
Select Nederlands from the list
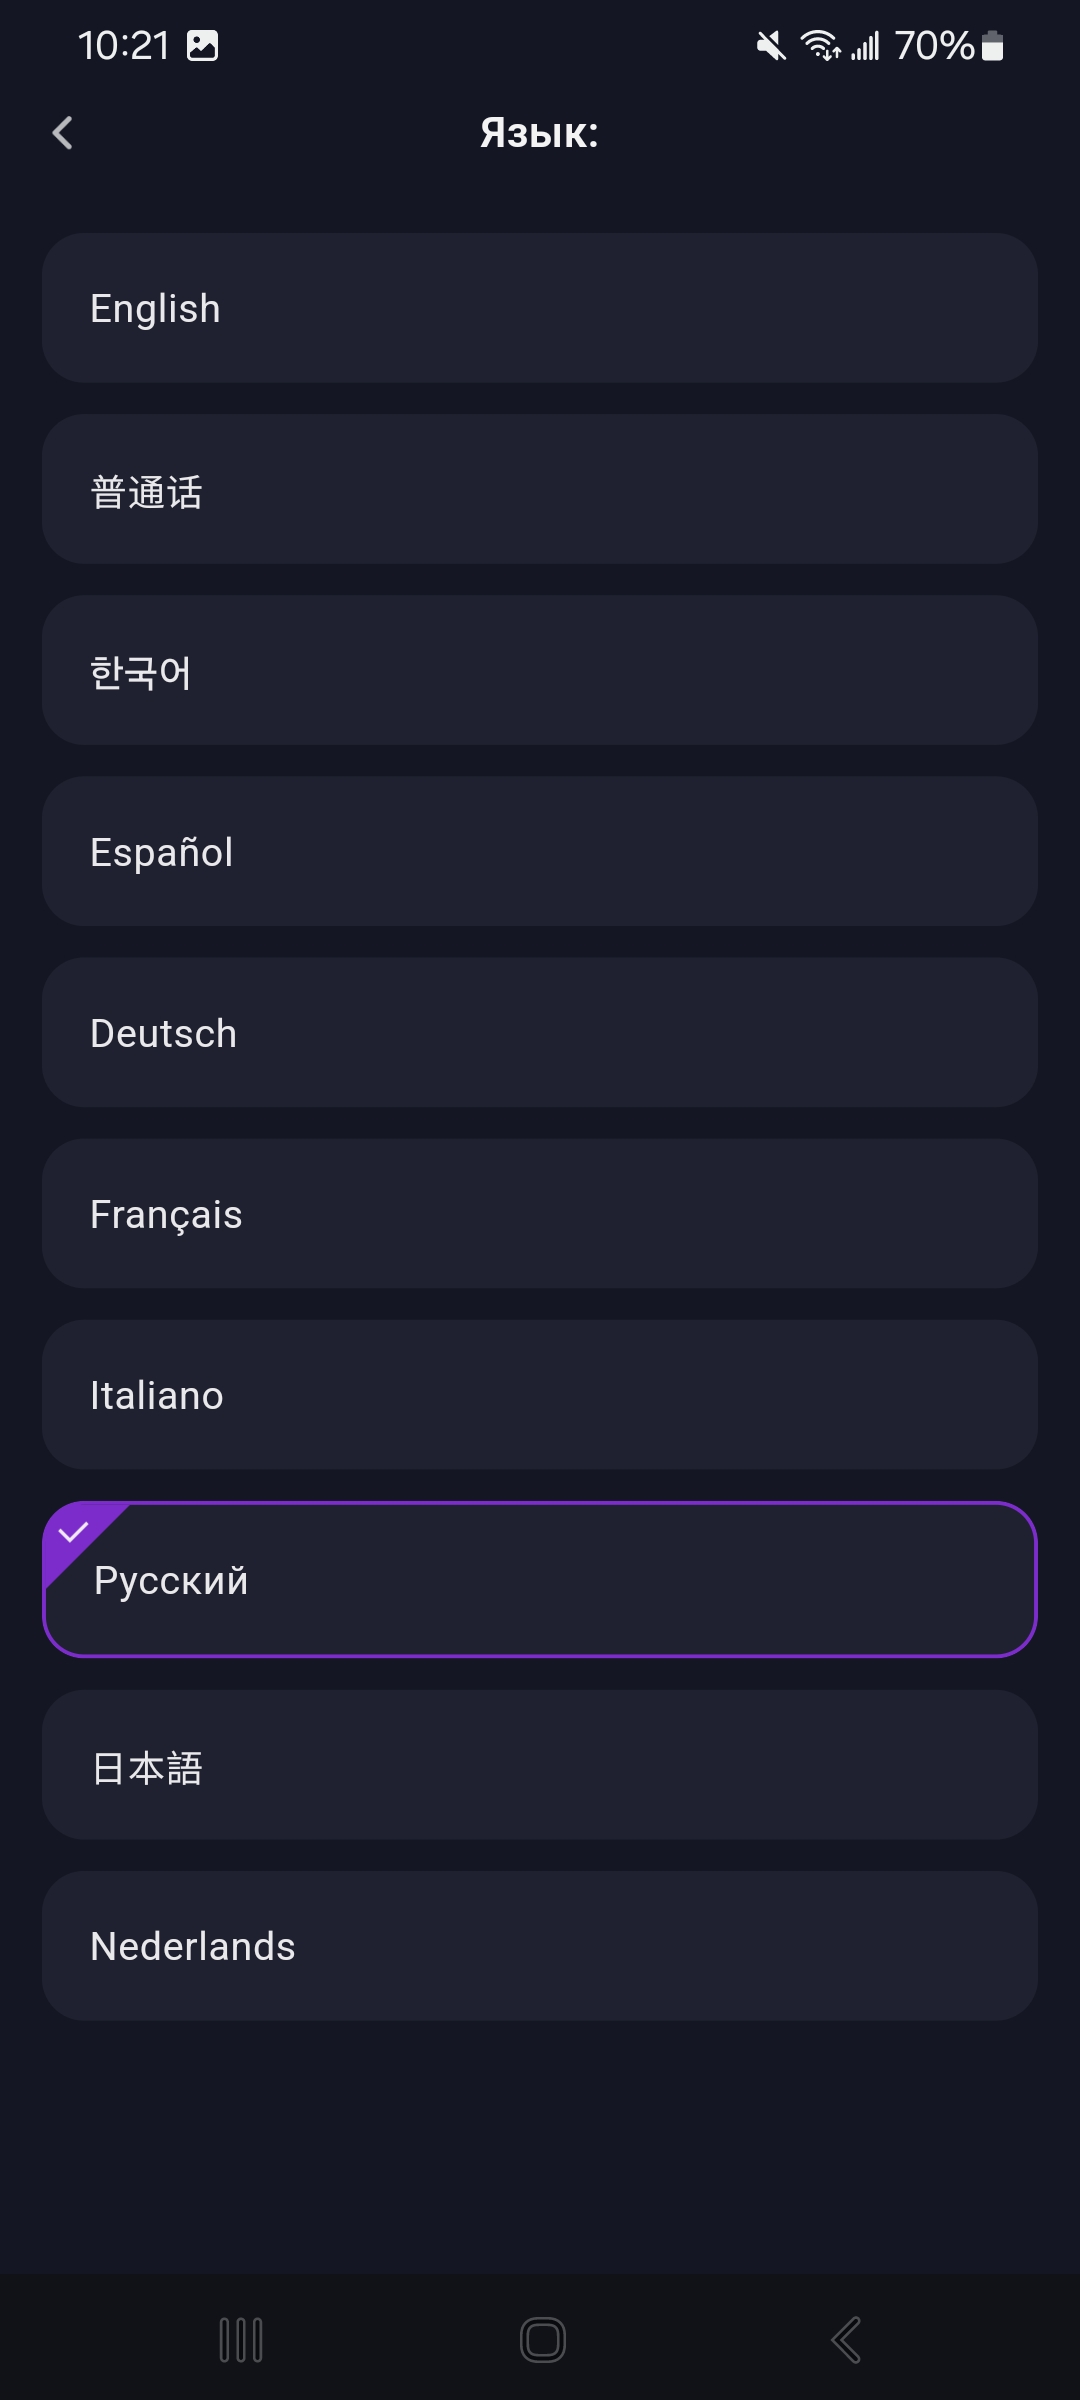point(540,1946)
